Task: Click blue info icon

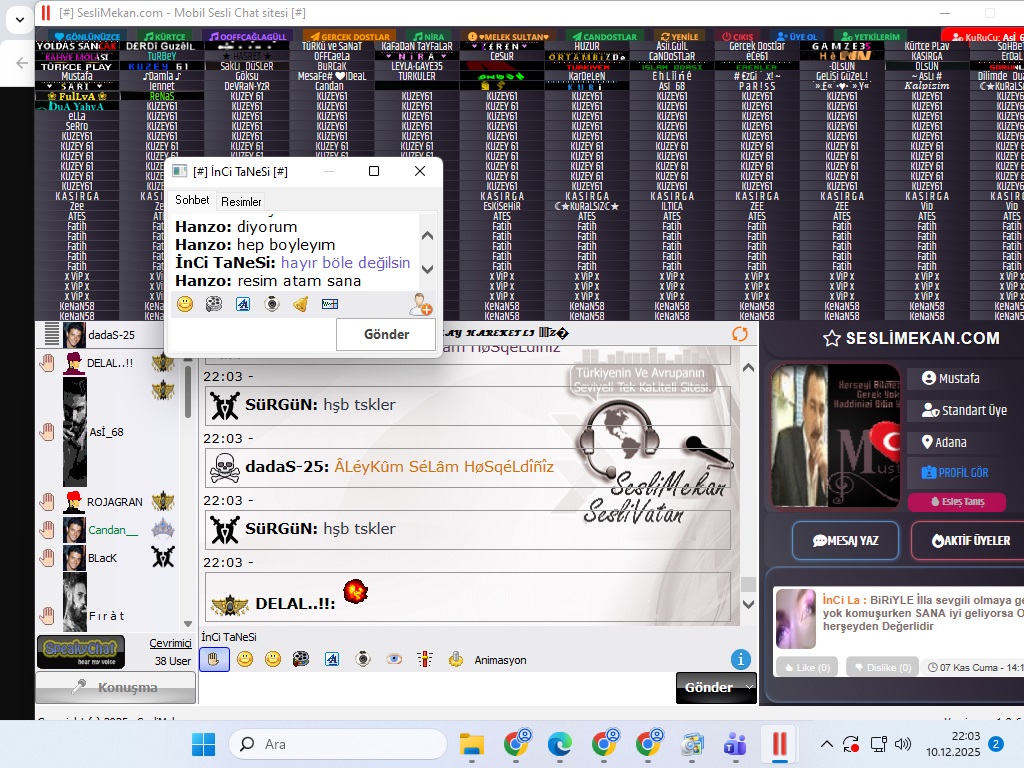Action: [x=741, y=660]
